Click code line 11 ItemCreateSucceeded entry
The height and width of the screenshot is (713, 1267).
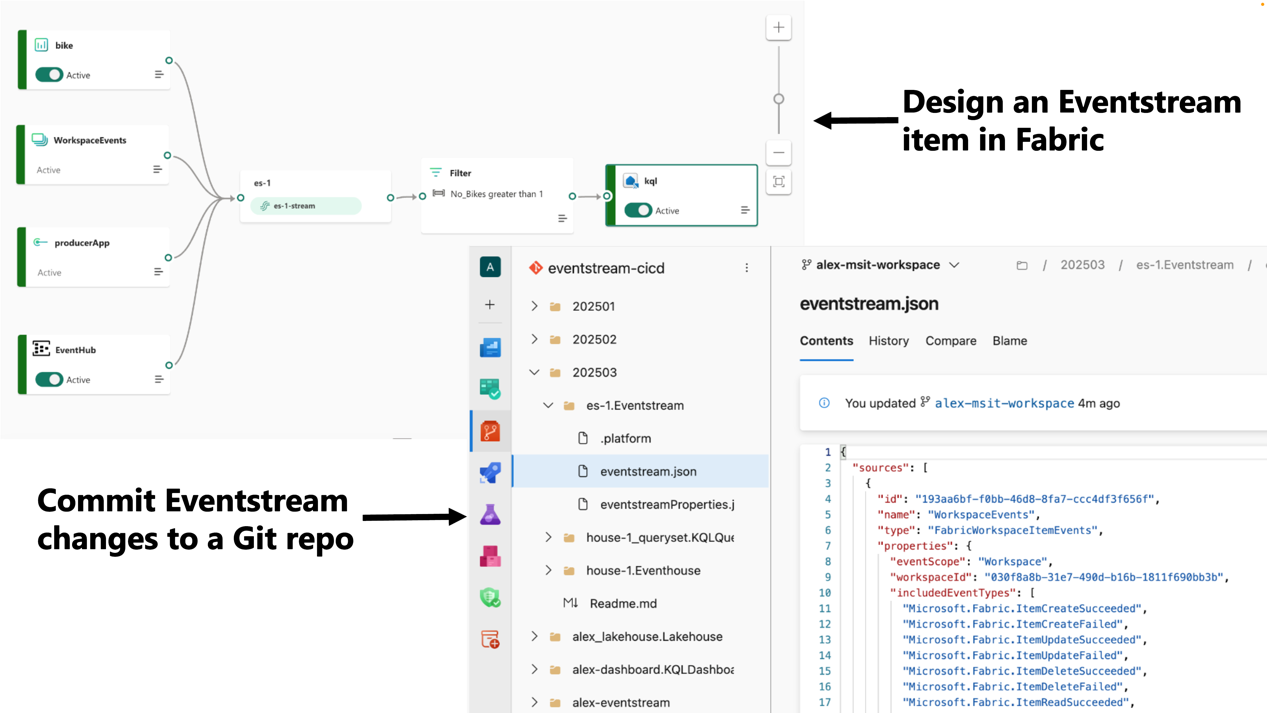pyautogui.click(x=1024, y=609)
